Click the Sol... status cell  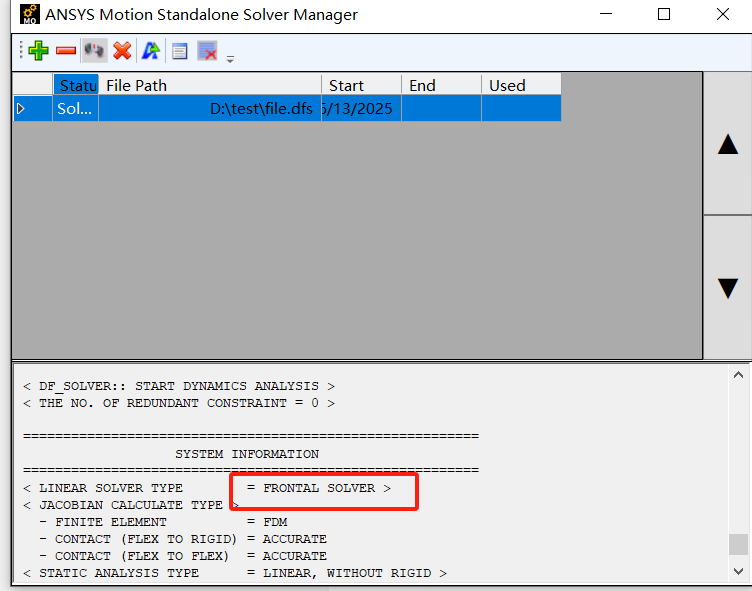75,108
